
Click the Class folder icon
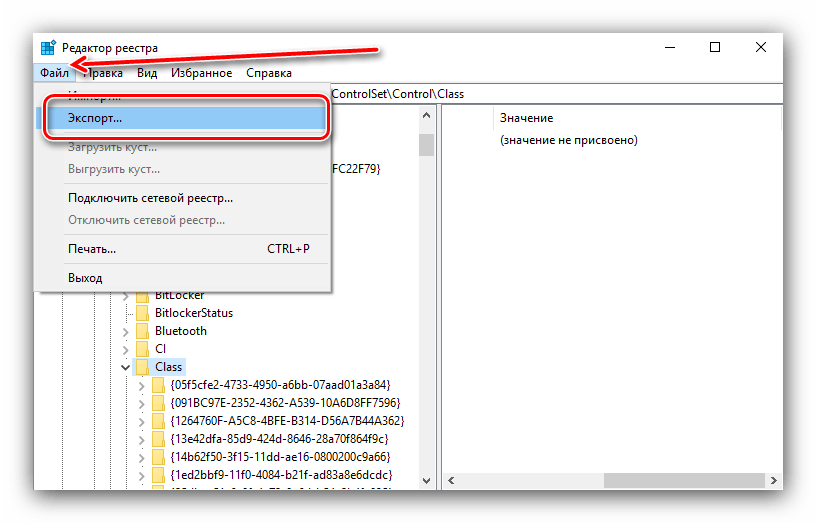click(141, 367)
